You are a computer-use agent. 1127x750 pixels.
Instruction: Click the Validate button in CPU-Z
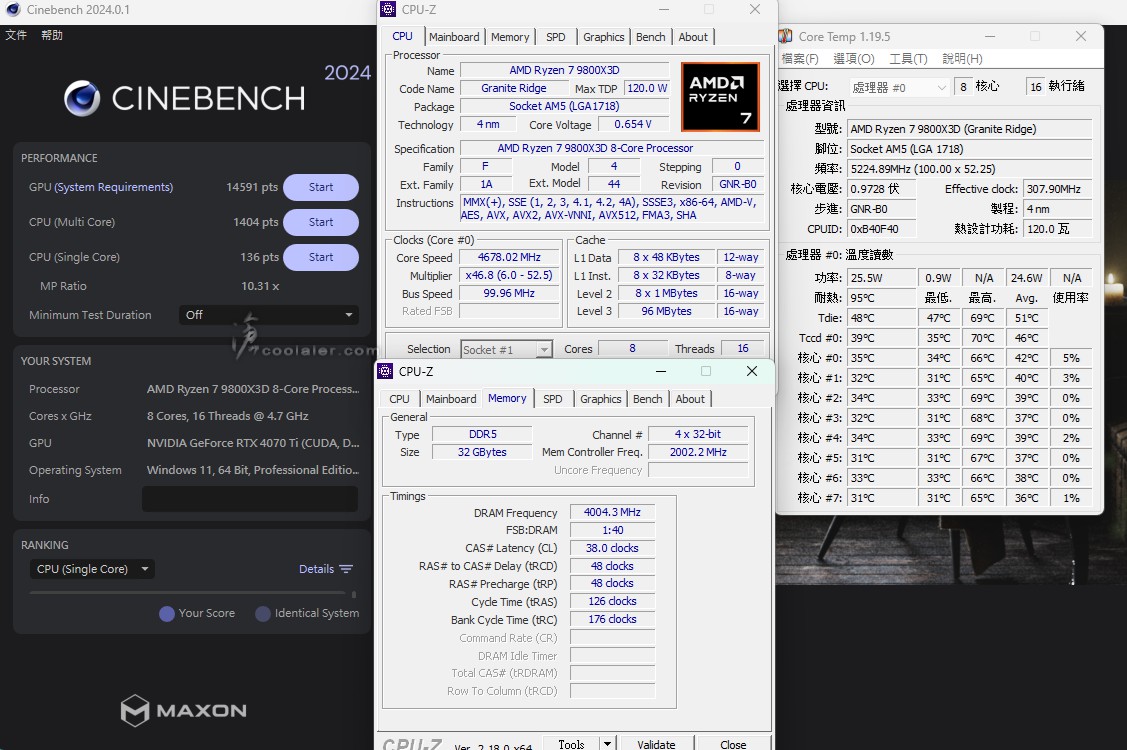pos(656,744)
